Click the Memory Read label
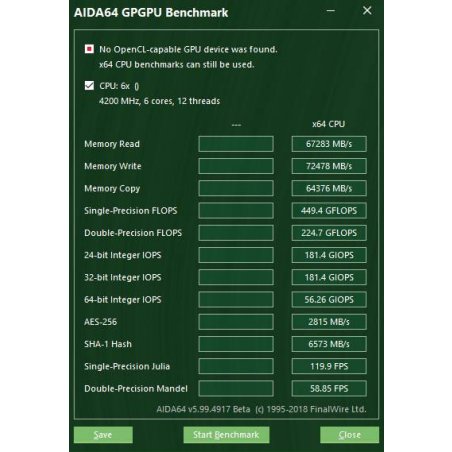 tap(112, 144)
